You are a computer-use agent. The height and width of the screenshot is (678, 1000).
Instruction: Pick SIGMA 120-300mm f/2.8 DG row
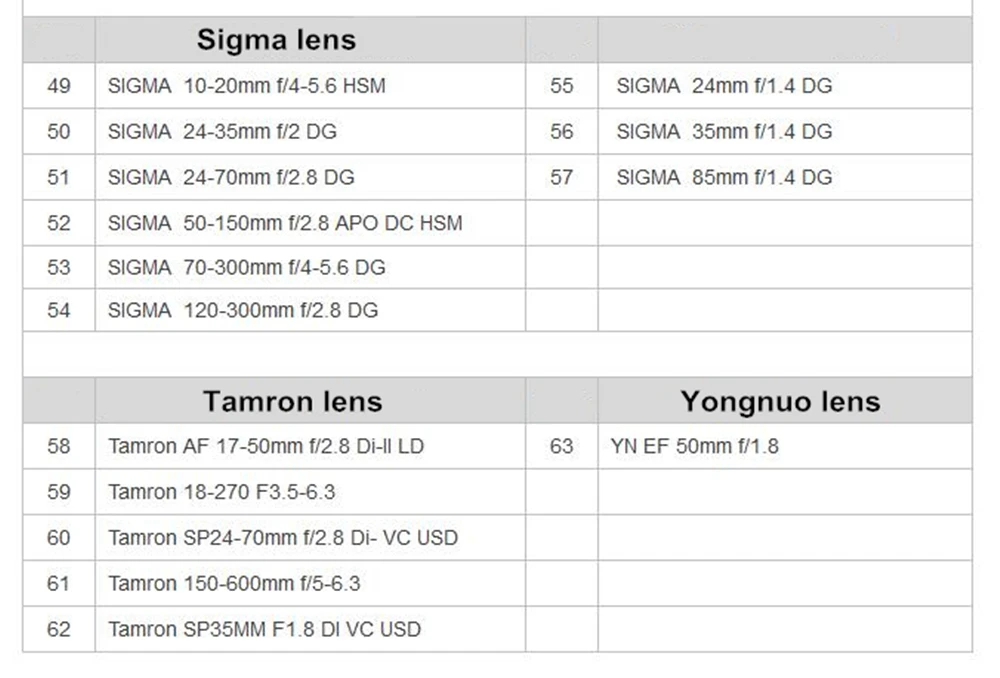pos(242,311)
